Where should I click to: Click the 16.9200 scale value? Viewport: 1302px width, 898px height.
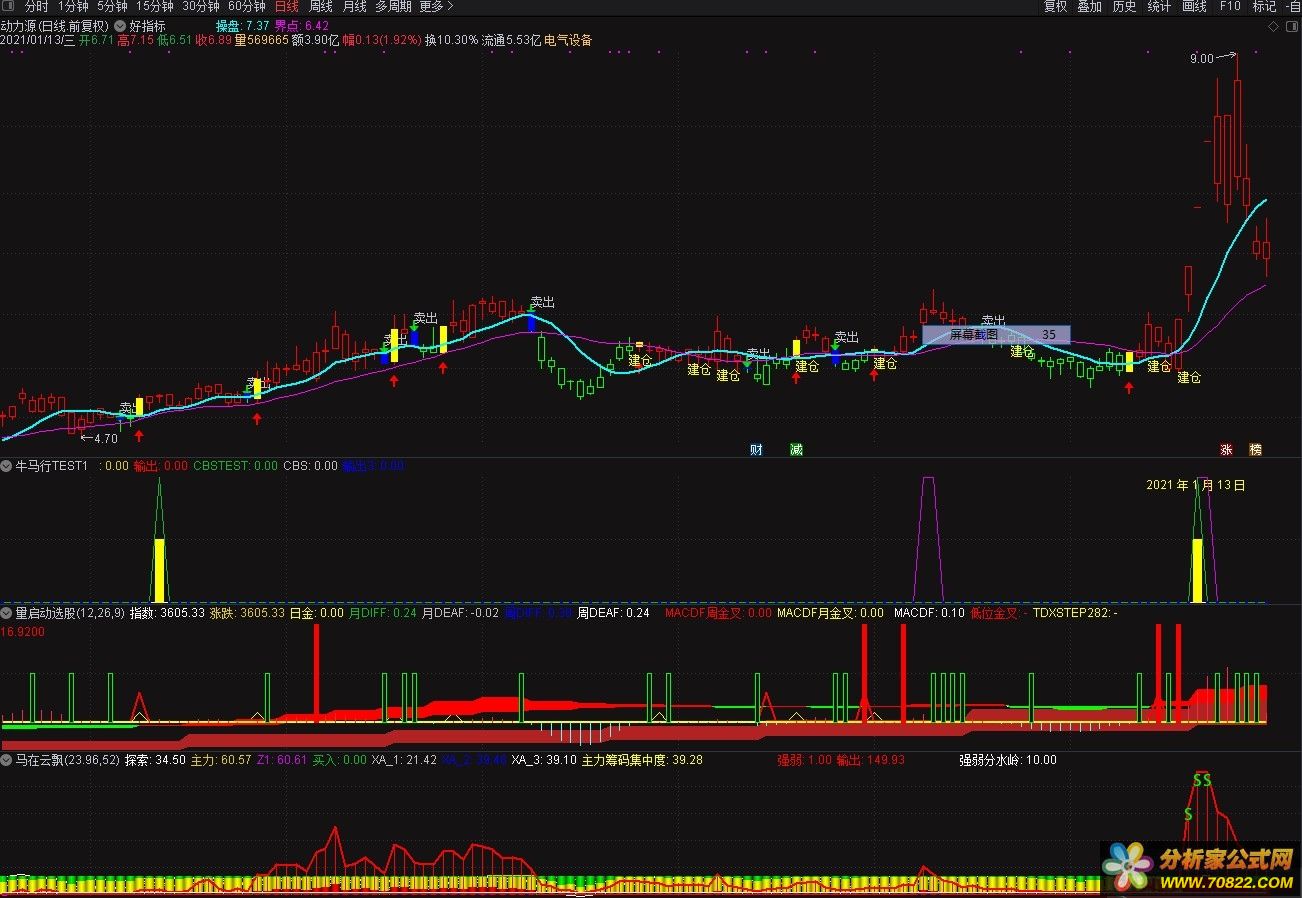(x=22, y=631)
